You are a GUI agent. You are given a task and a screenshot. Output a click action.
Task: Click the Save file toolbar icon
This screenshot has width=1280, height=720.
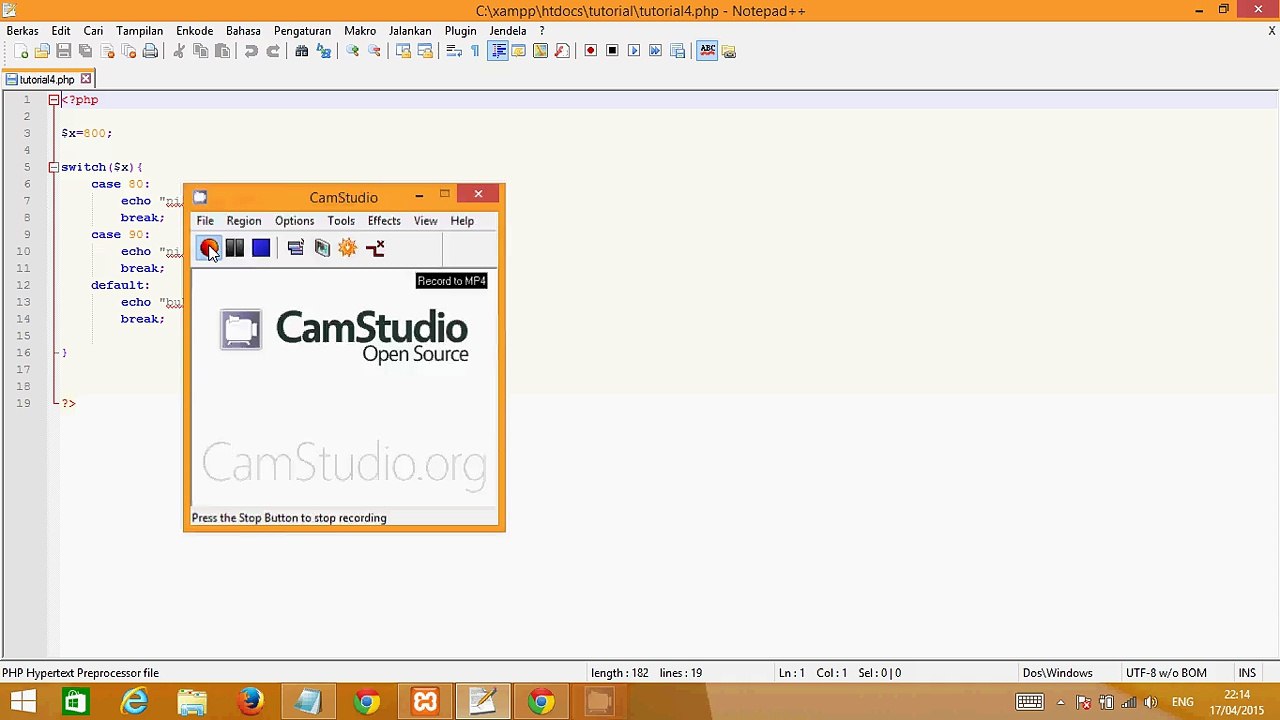tap(63, 51)
